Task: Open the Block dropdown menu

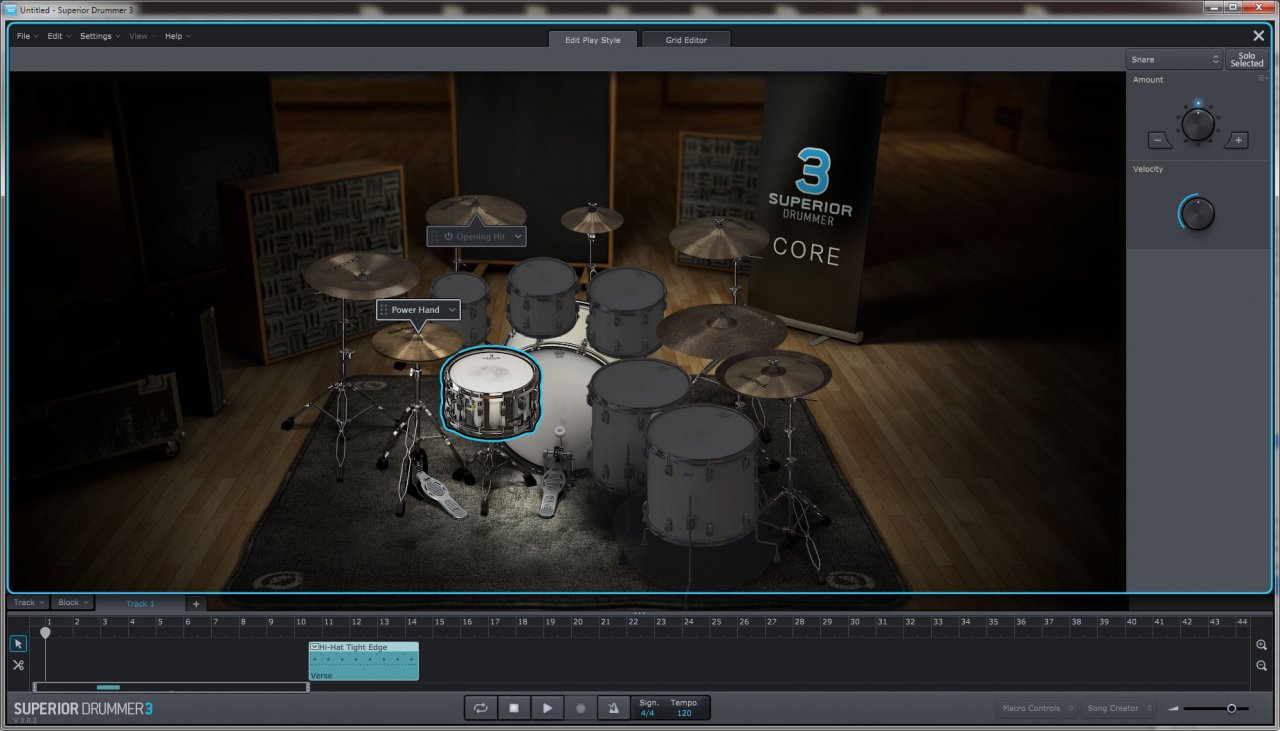Action: click(73, 603)
